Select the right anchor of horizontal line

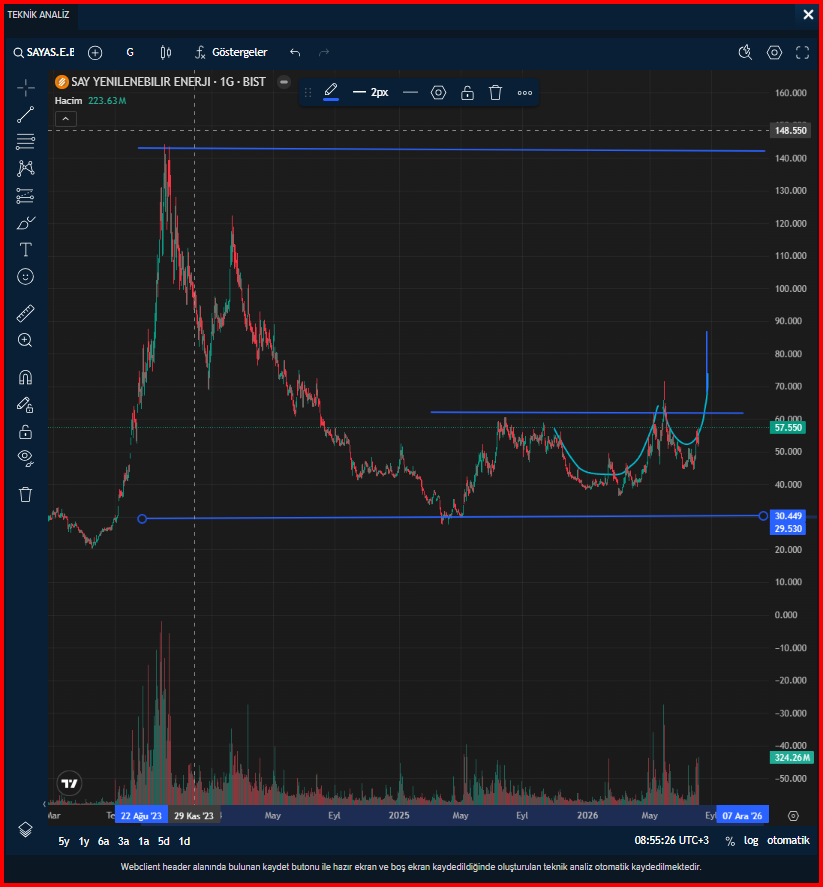coord(763,515)
